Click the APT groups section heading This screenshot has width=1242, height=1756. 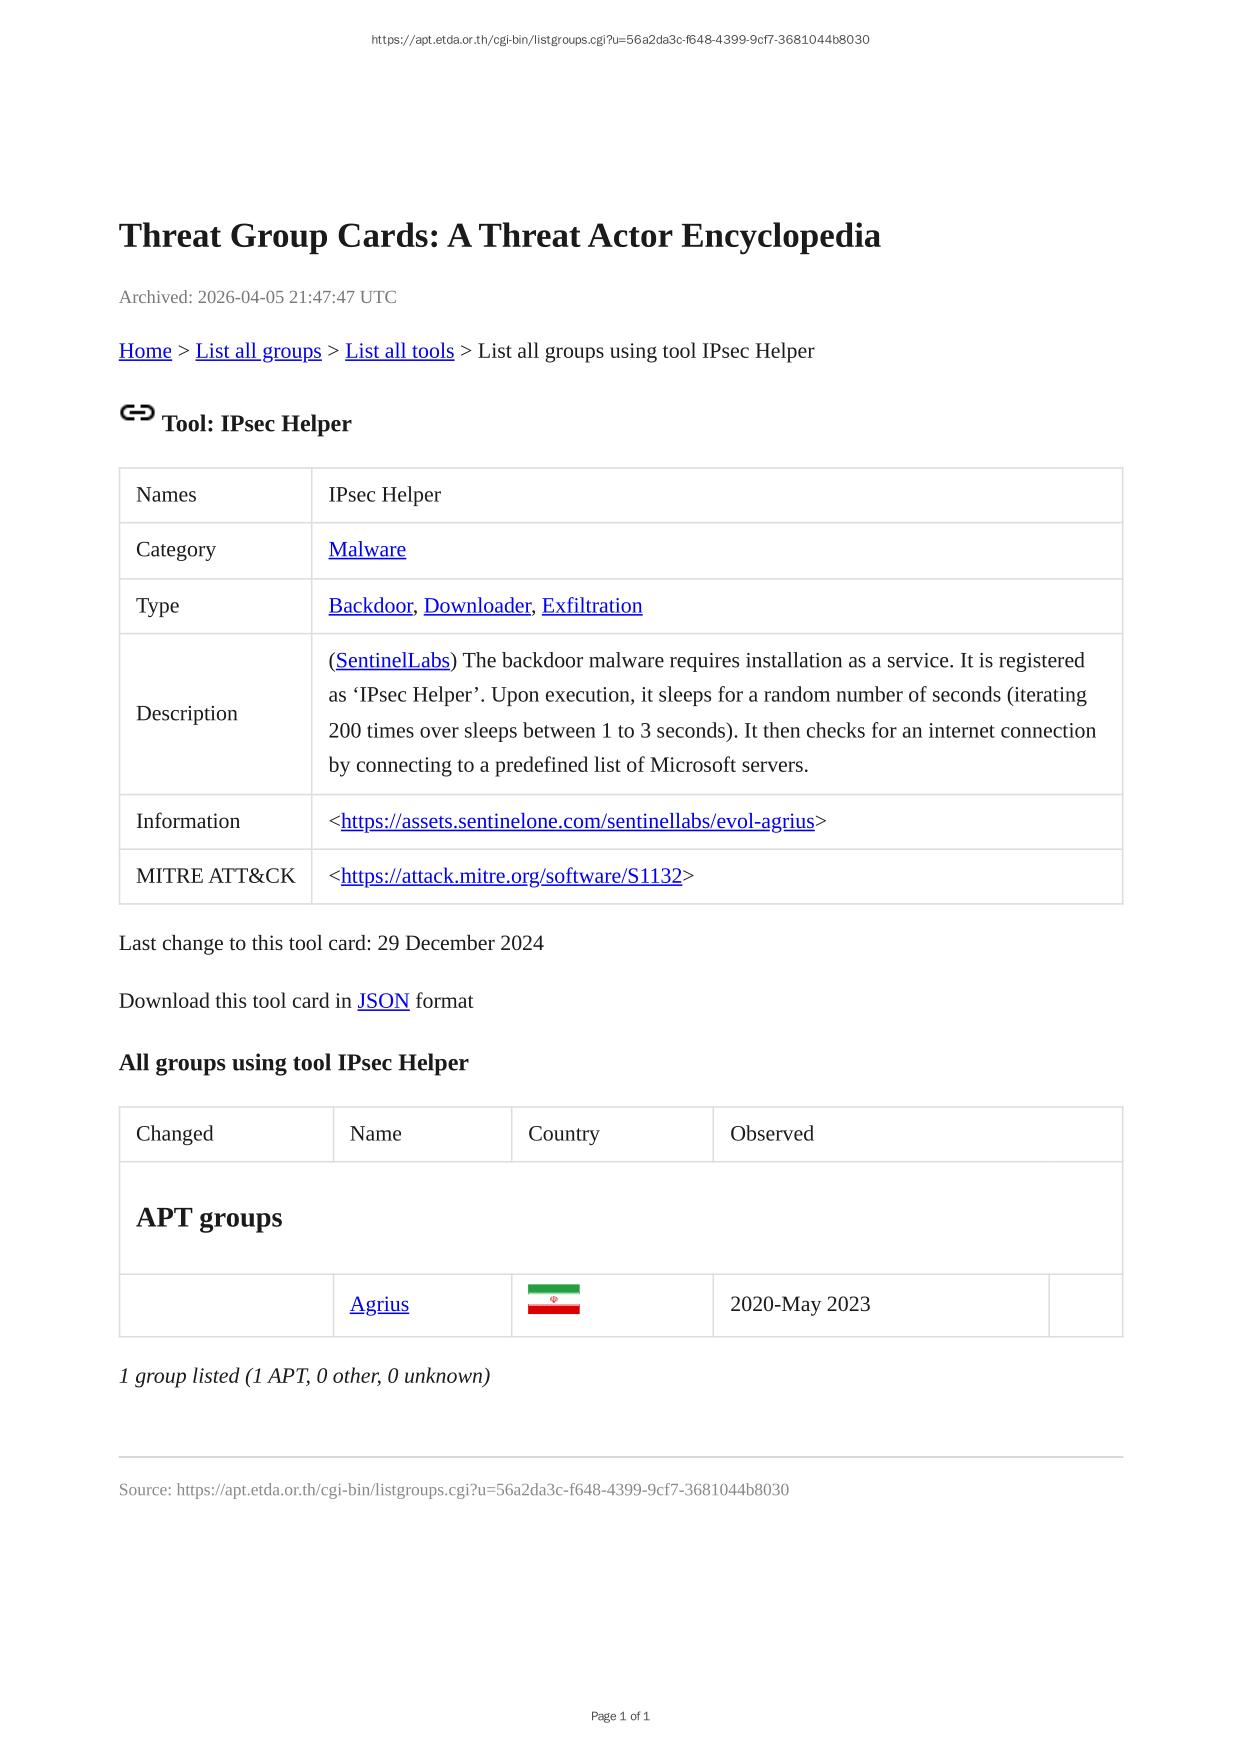209,1218
